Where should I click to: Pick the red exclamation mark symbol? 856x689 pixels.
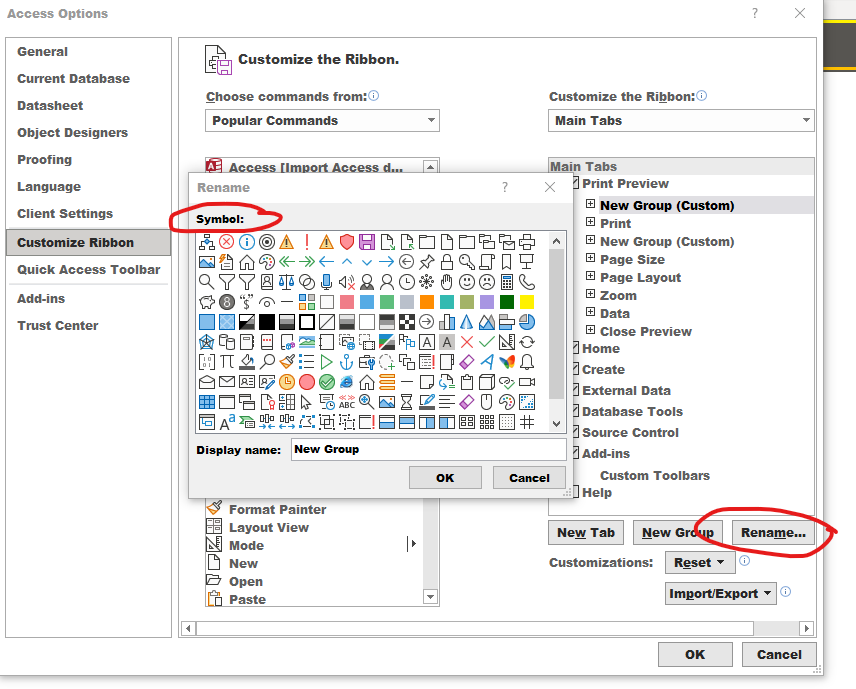[x=307, y=241]
